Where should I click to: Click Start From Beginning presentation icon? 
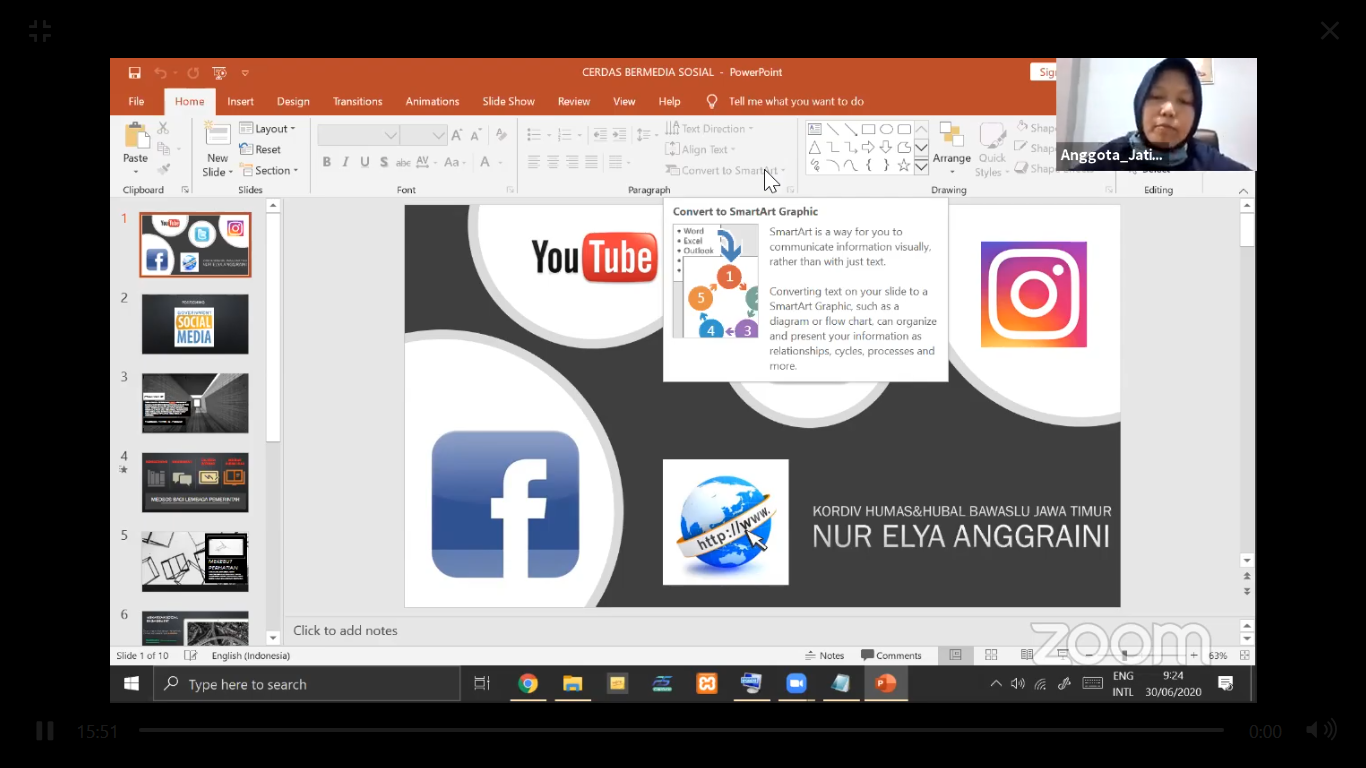(x=219, y=73)
